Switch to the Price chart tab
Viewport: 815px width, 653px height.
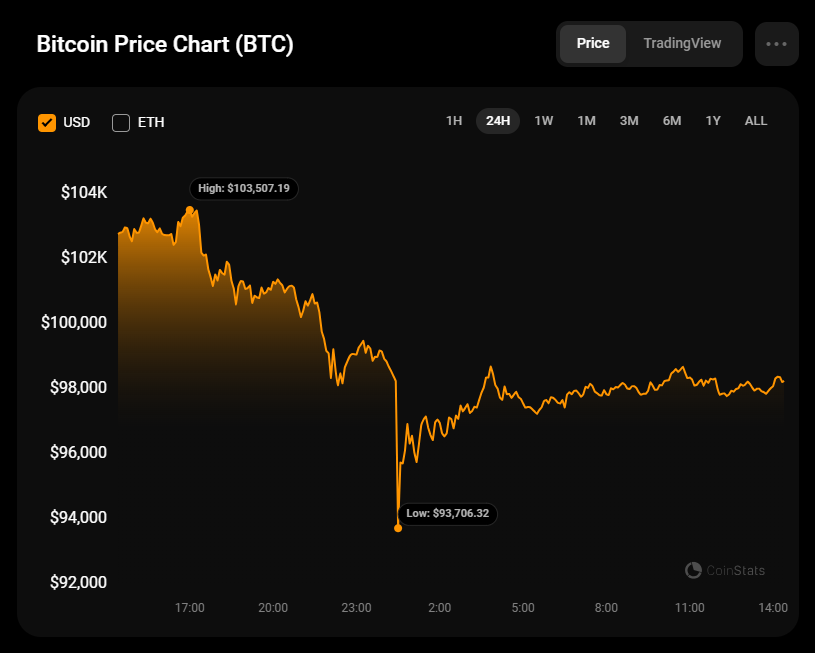click(x=593, y=44)
